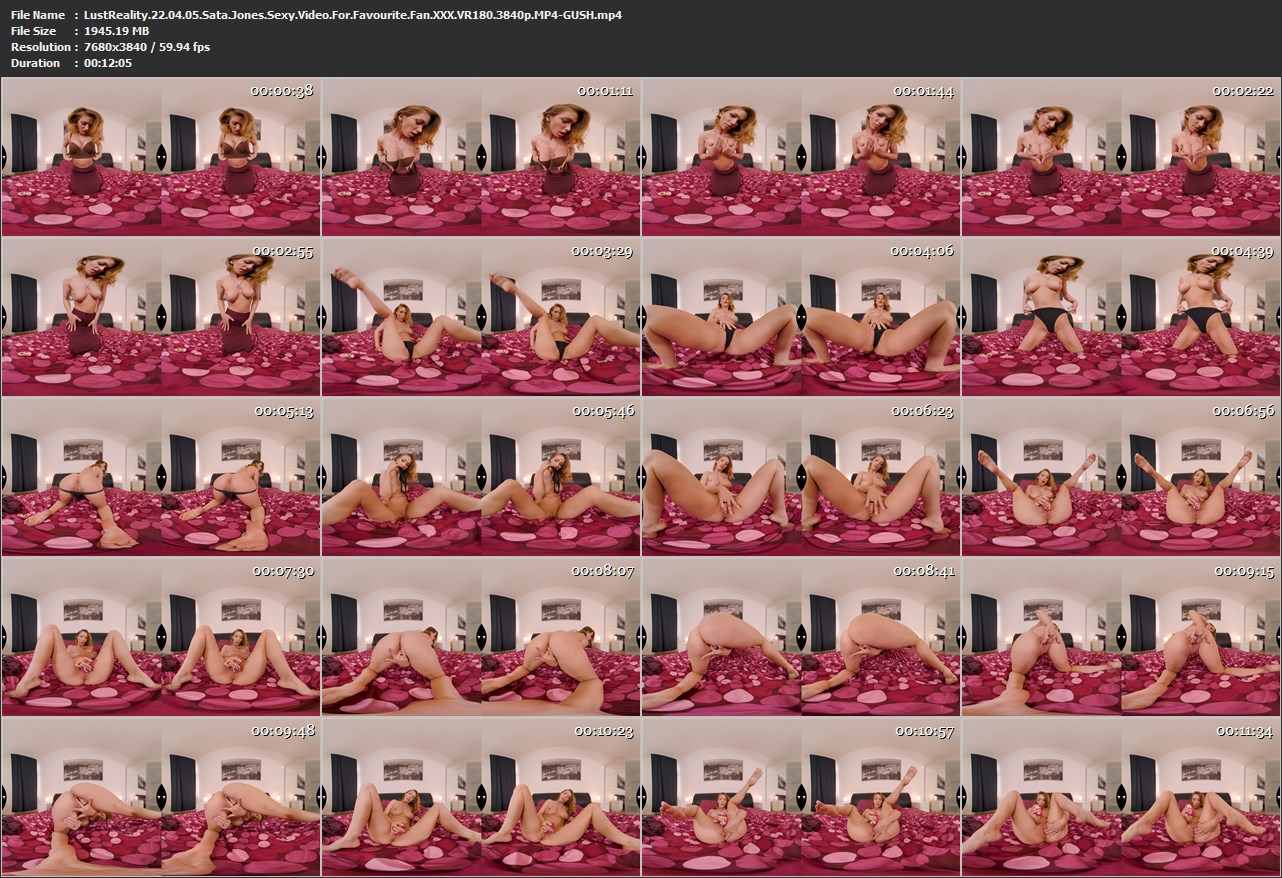Choose the last thumbnail marked 00:11:34
Viewport: 1282px width, 878px height.
[1121, 797]
